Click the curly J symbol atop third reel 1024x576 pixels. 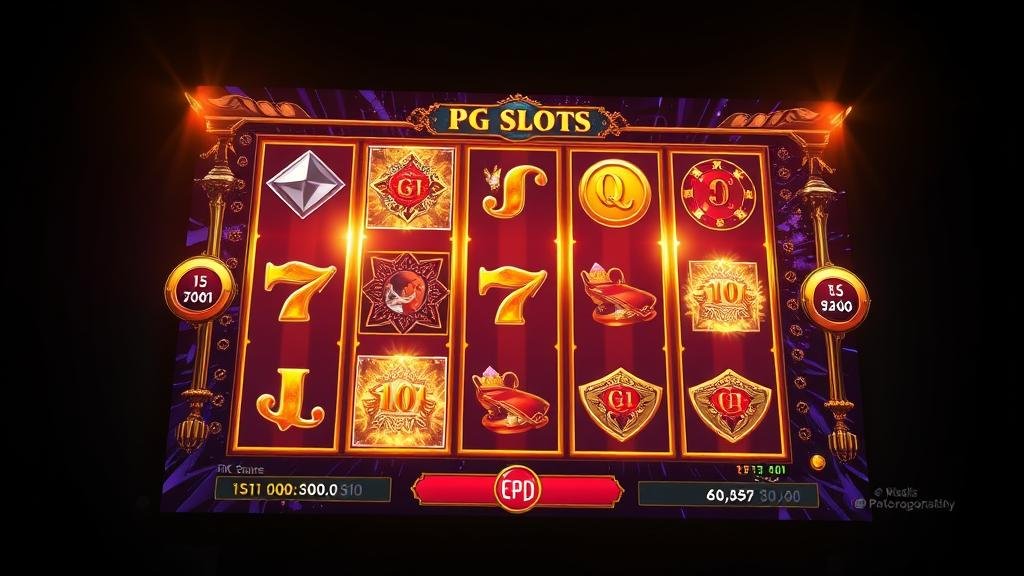(x=514, y=190)
